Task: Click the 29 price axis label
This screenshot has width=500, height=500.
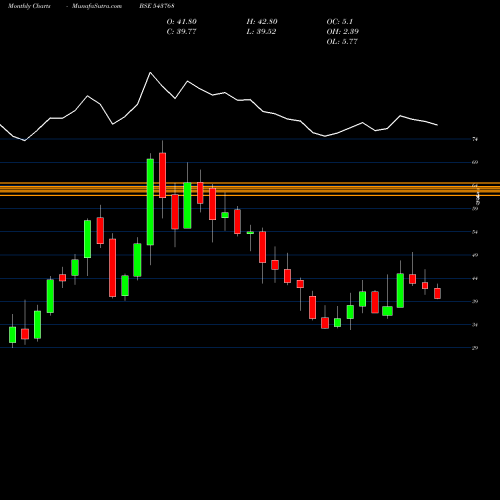Action: (475, 348)
